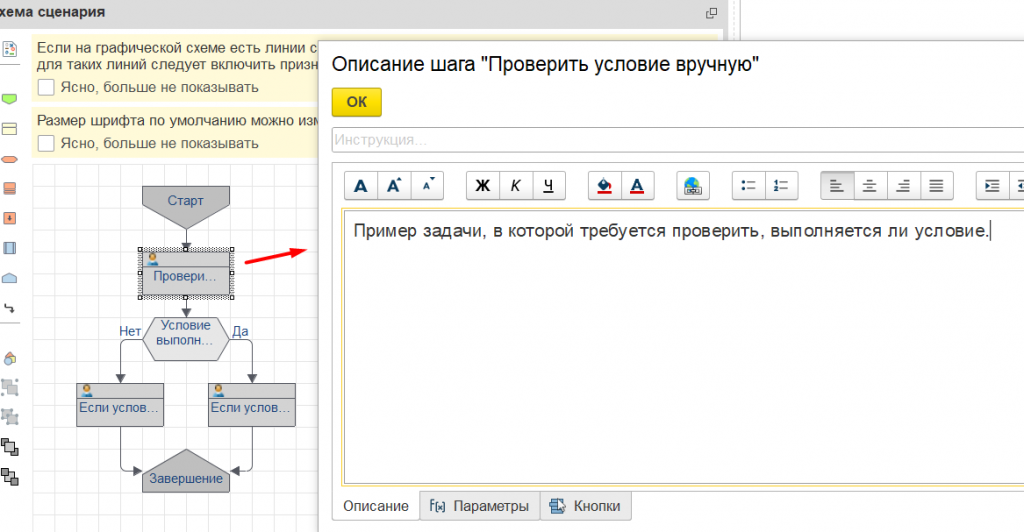This screenshot has height=532, width=1024.
Task: Click the group objects icon
Action: [x=9, y=388]
